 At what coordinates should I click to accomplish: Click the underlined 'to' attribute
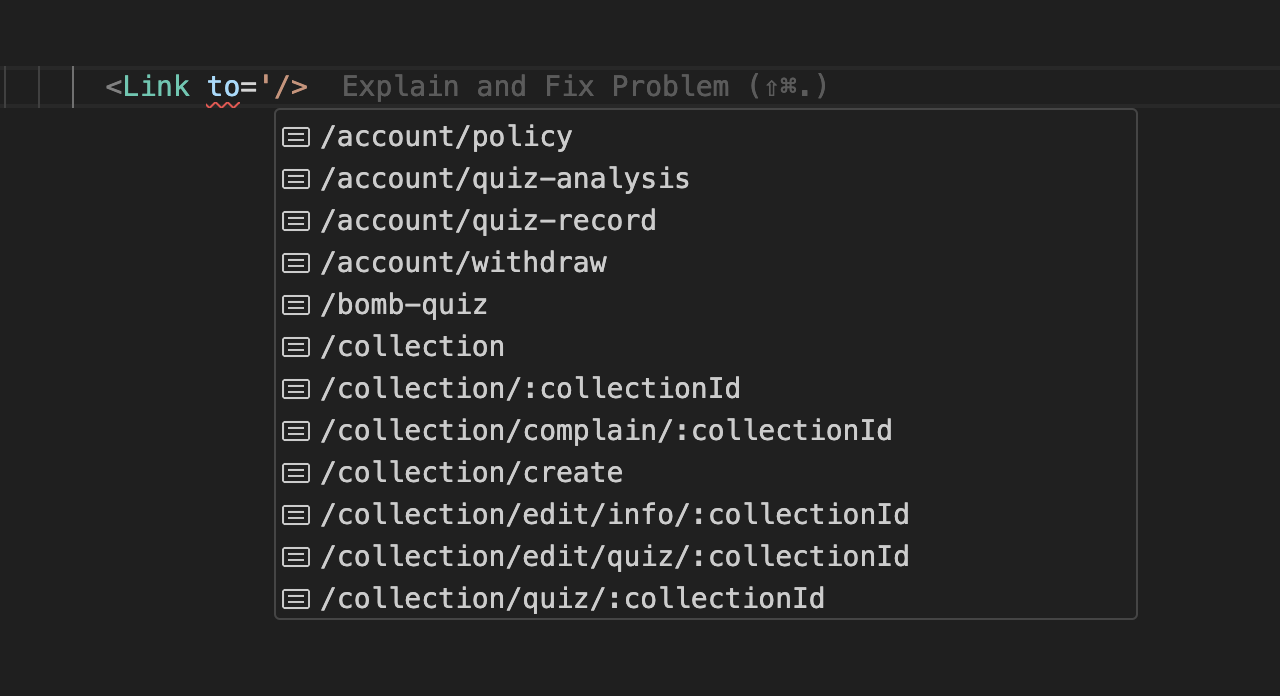pos(223,87)
